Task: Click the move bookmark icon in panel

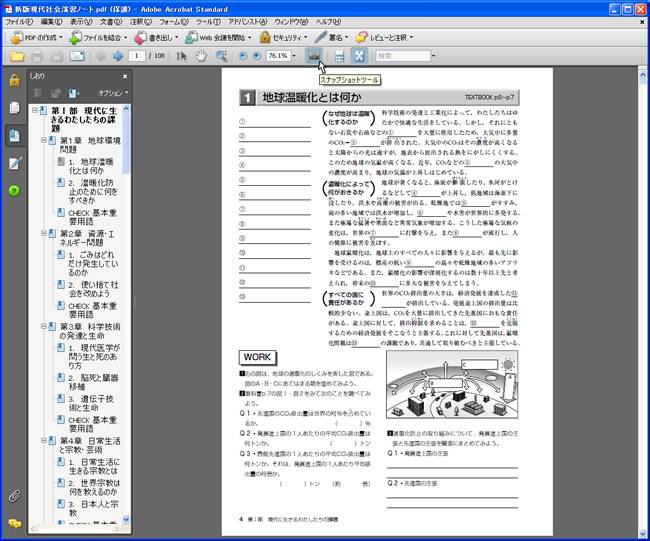Action: [56, 93]
